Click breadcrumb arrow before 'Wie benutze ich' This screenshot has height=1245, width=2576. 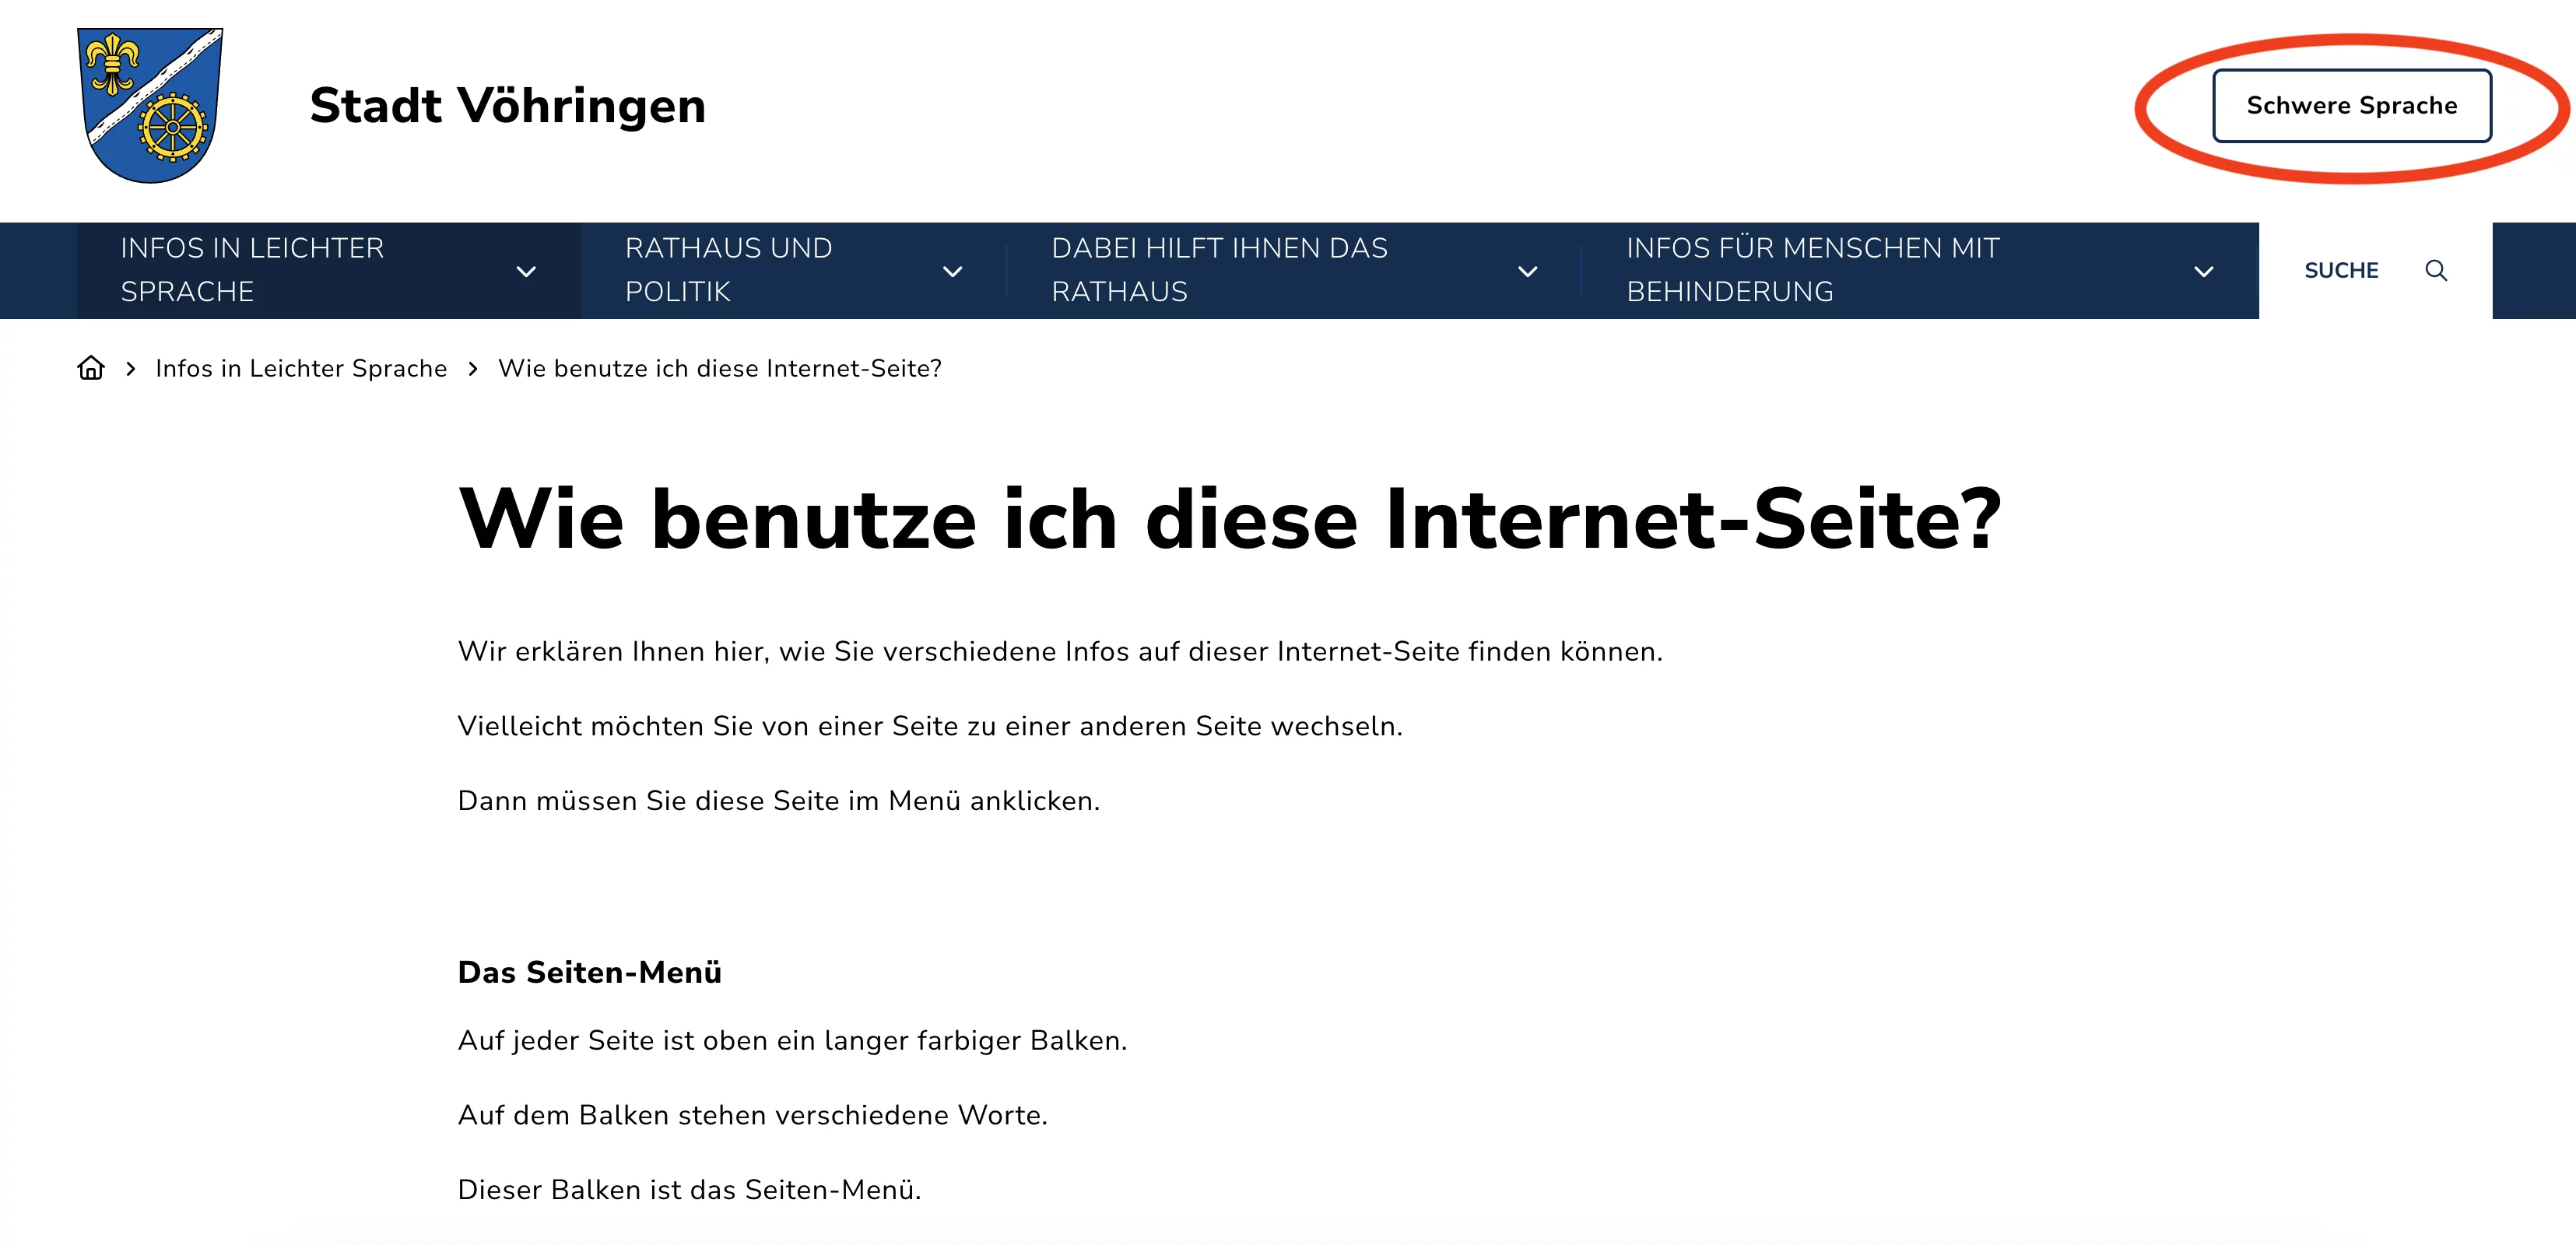(x=473, y=369)
